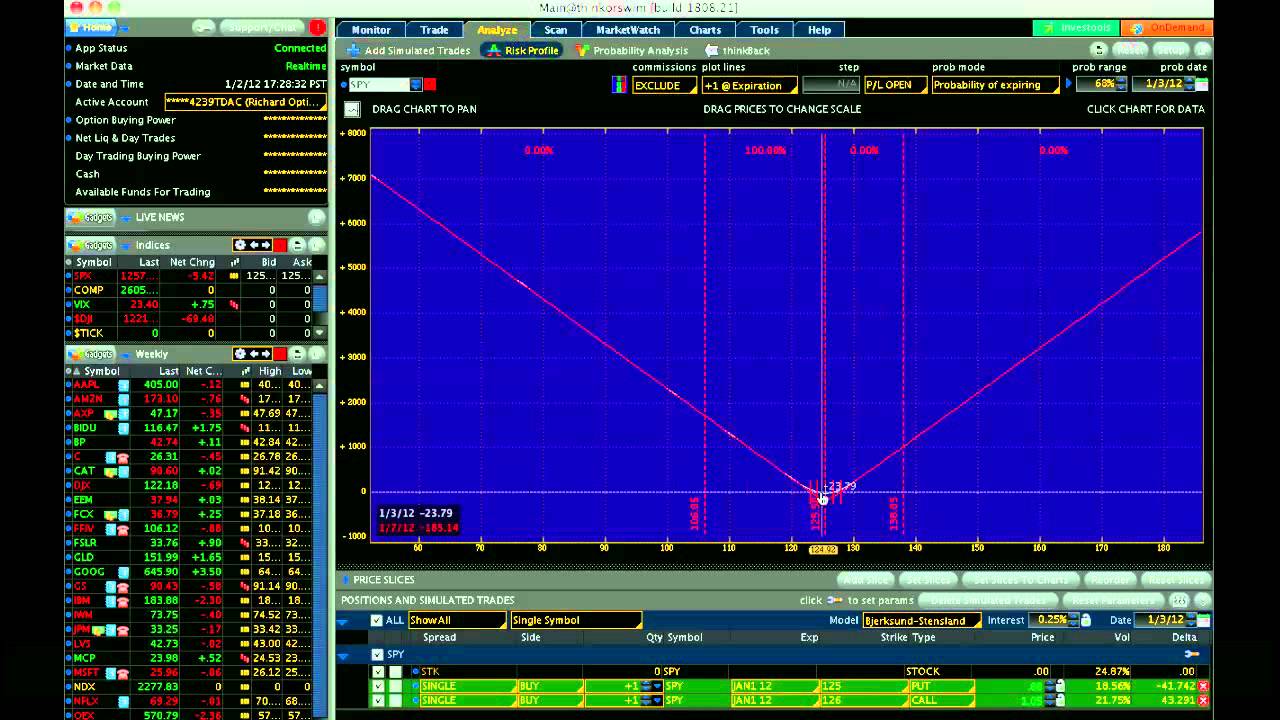1280x720 pixels.
Task: Select the Risk Profile sub-tab
Action: (x=523, y=50)
